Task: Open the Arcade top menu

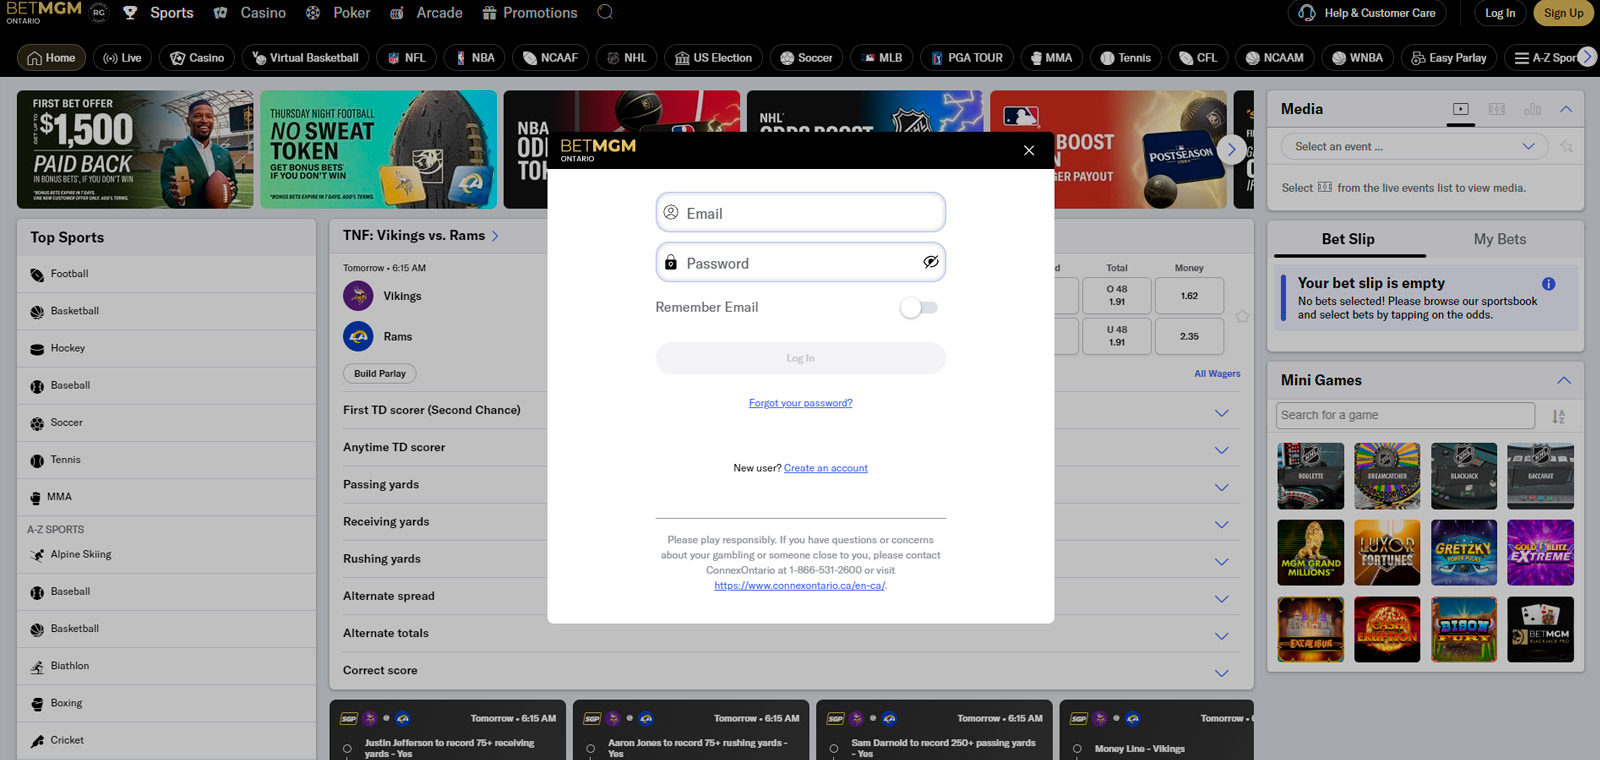Action: tap(426, 13)
